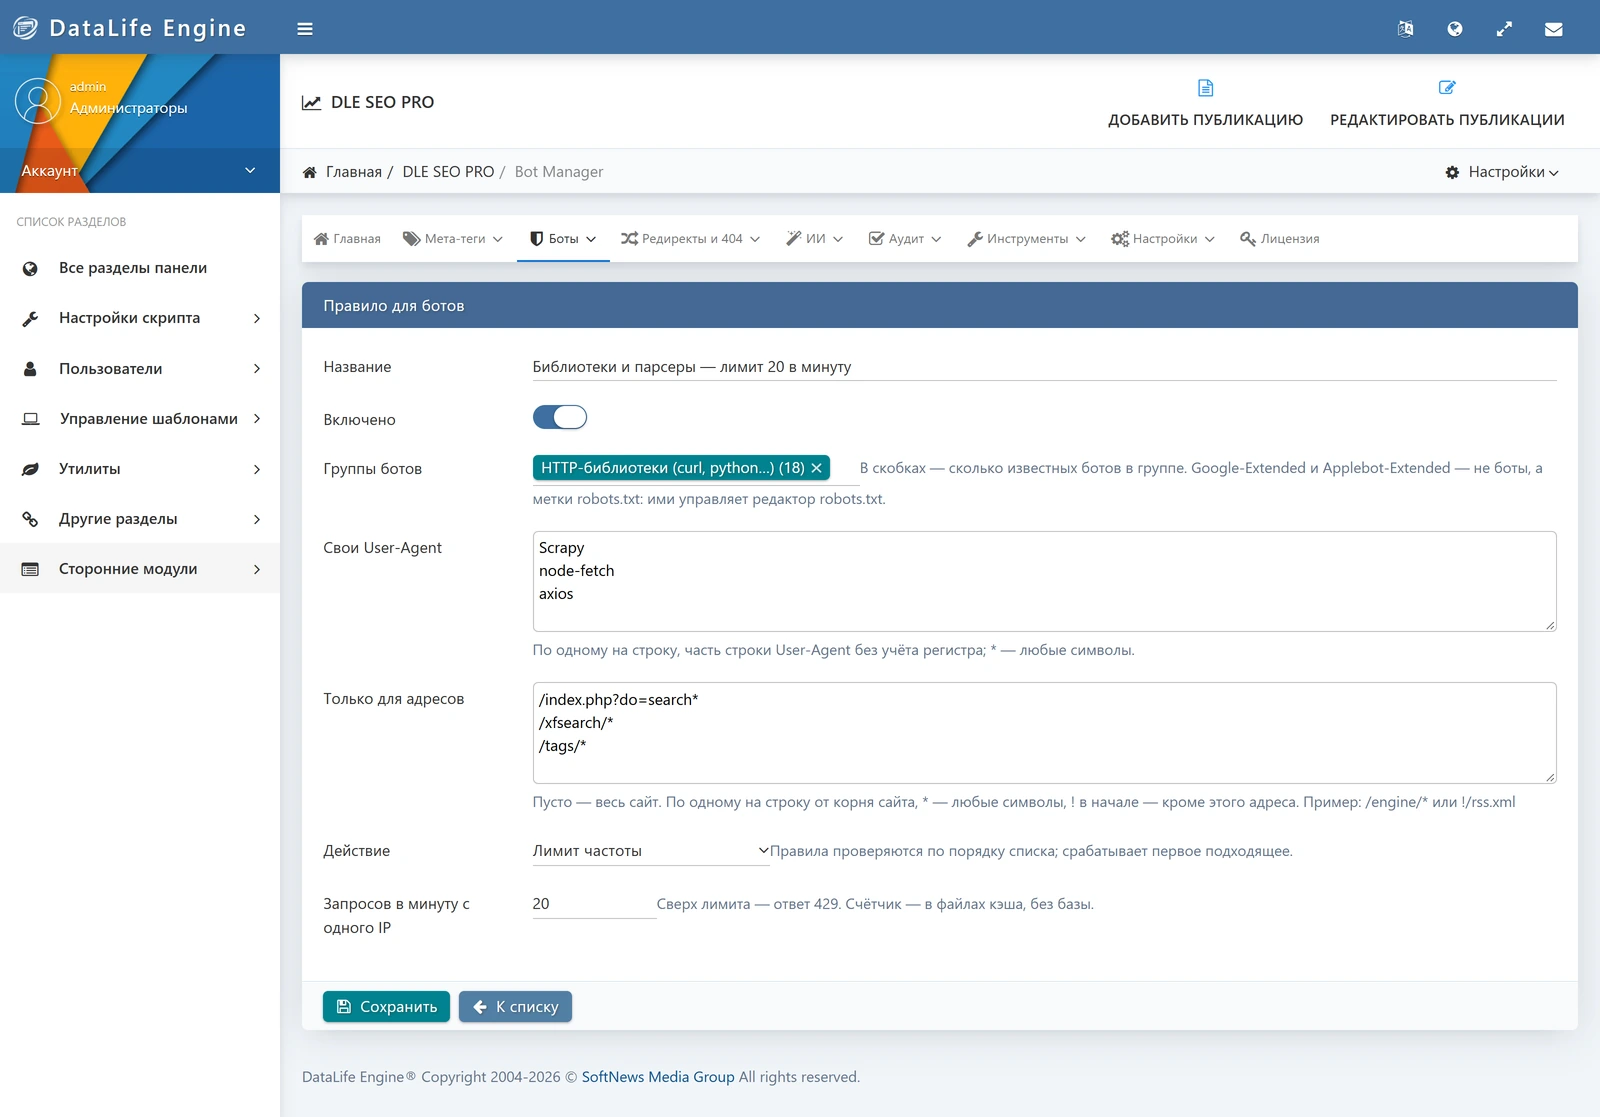Focus the Запросов в минуту field with 20
The width and height of the screenshot is (1600, 1117).
[594, 904]
